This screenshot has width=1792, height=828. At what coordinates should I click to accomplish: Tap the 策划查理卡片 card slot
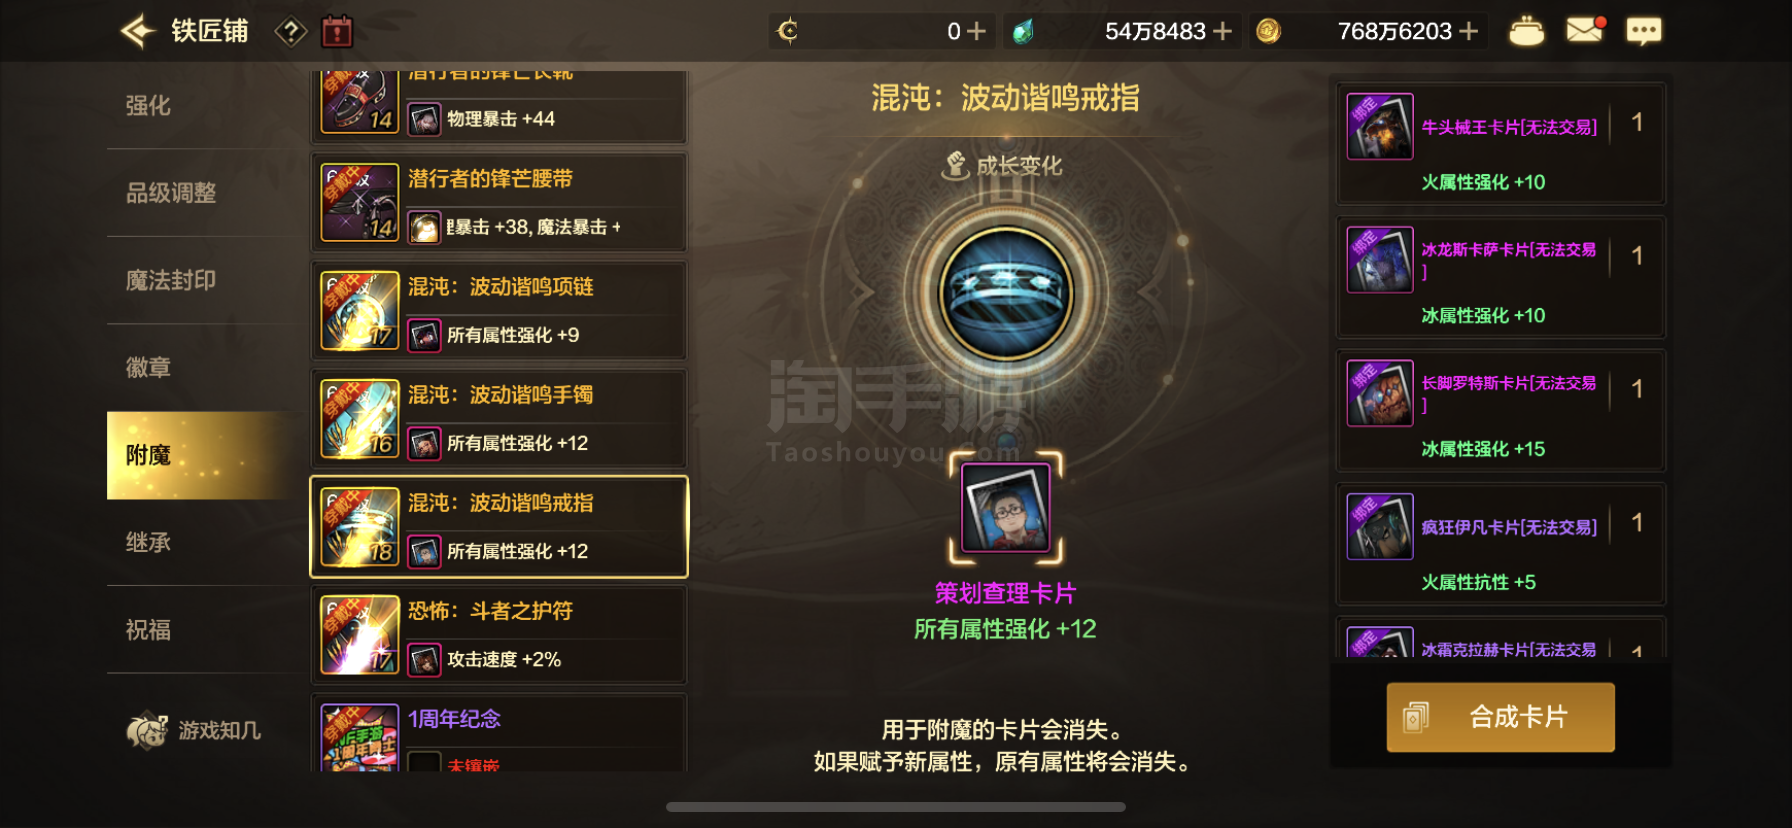[1005, 507]
